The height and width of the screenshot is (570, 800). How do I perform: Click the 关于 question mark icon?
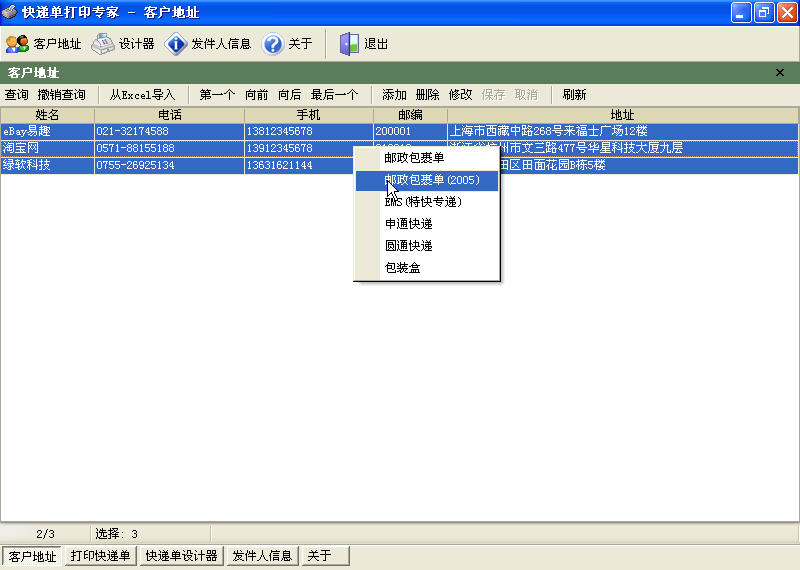(x=272, y=44)
